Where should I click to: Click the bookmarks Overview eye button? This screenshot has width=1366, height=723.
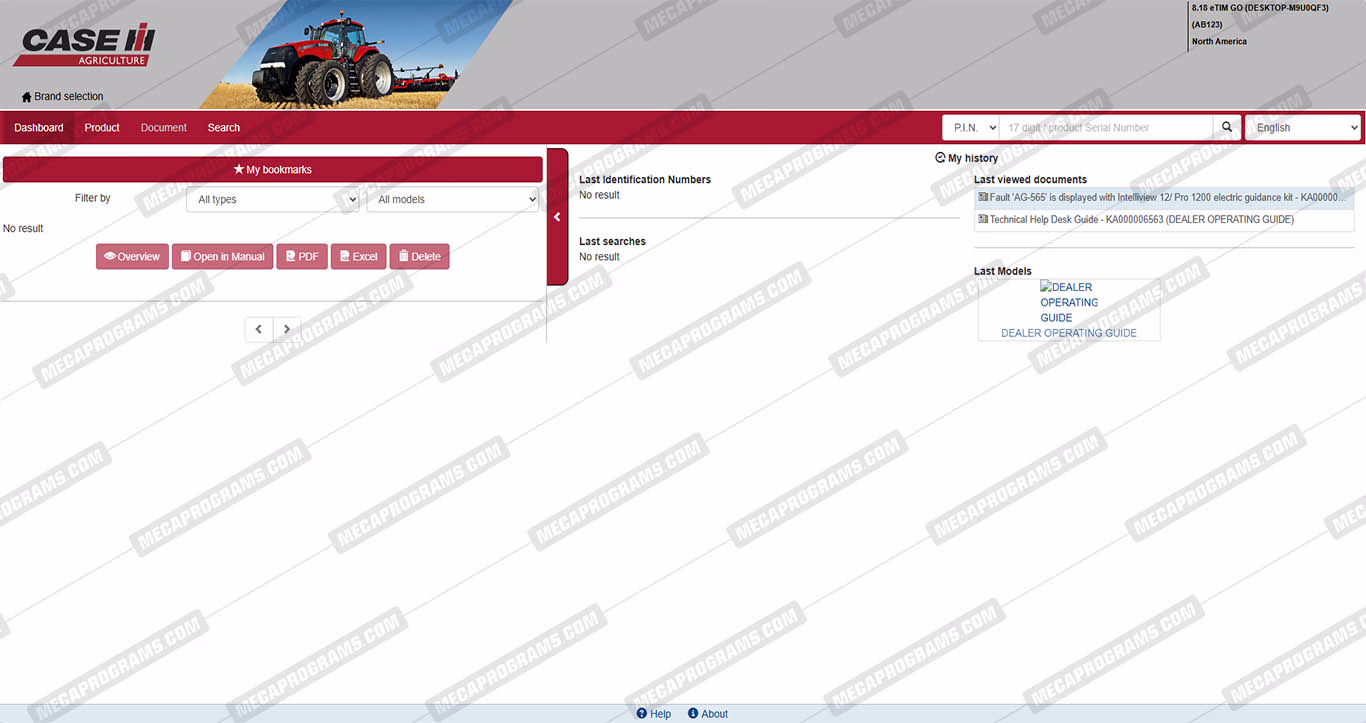pos(132,257)
